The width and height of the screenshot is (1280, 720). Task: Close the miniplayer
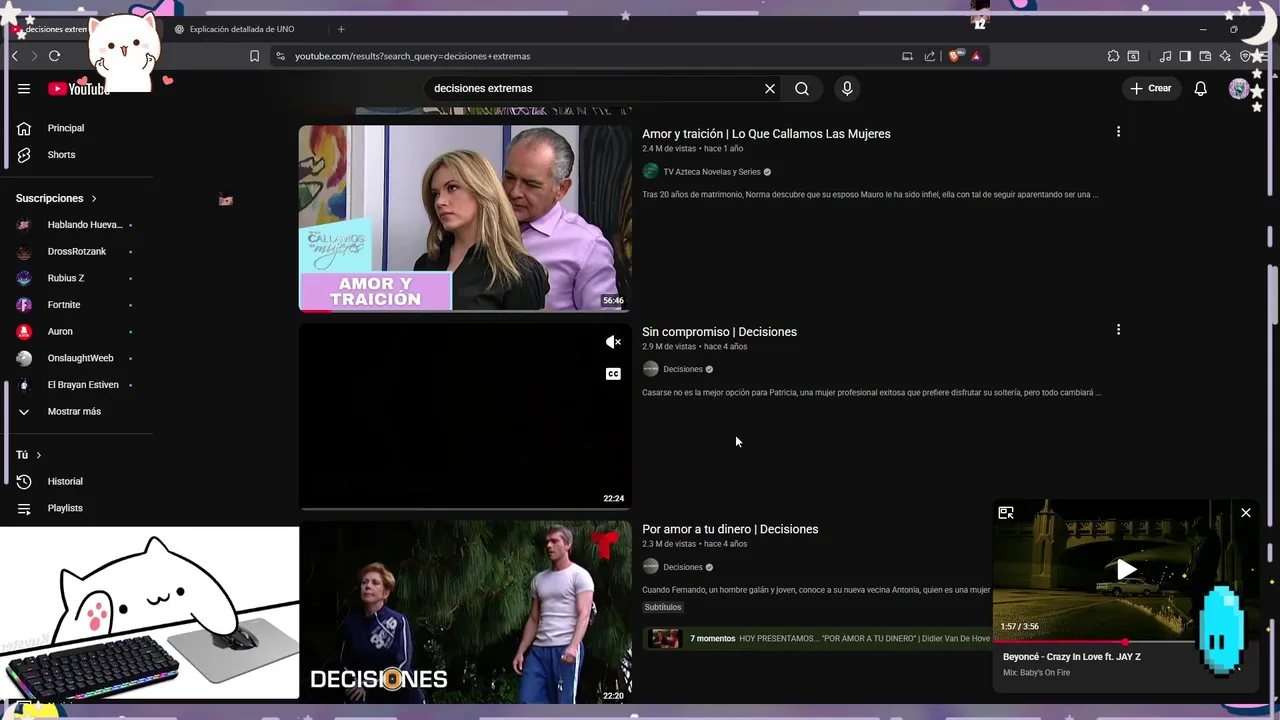pyautogui.click(x=1246, y=513)
